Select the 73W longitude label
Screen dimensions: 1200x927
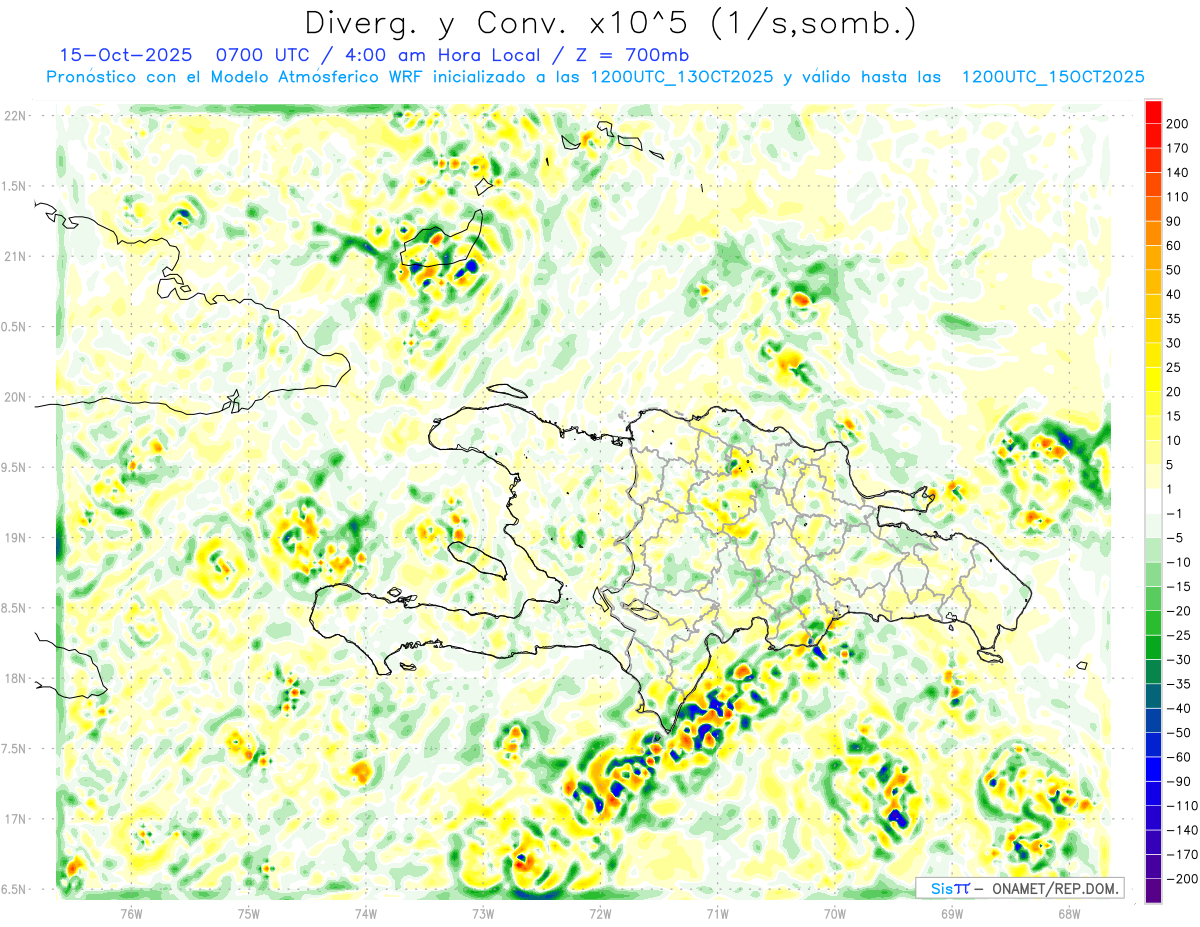(x=483, y=912)
